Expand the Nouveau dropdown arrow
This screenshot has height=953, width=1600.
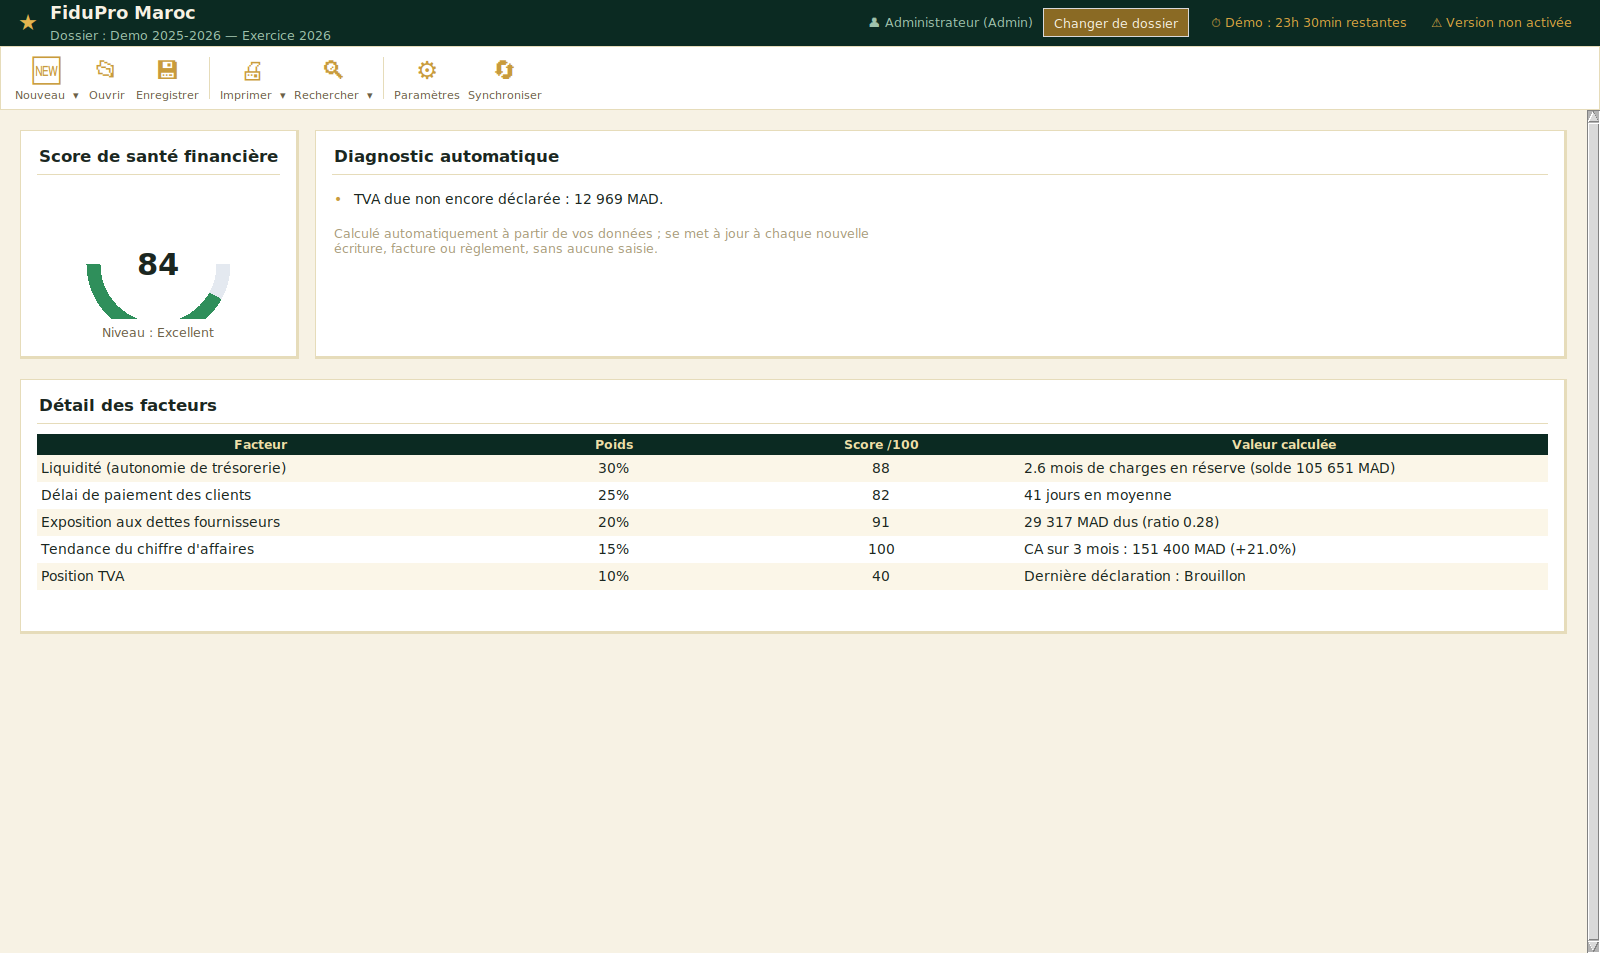76,96
